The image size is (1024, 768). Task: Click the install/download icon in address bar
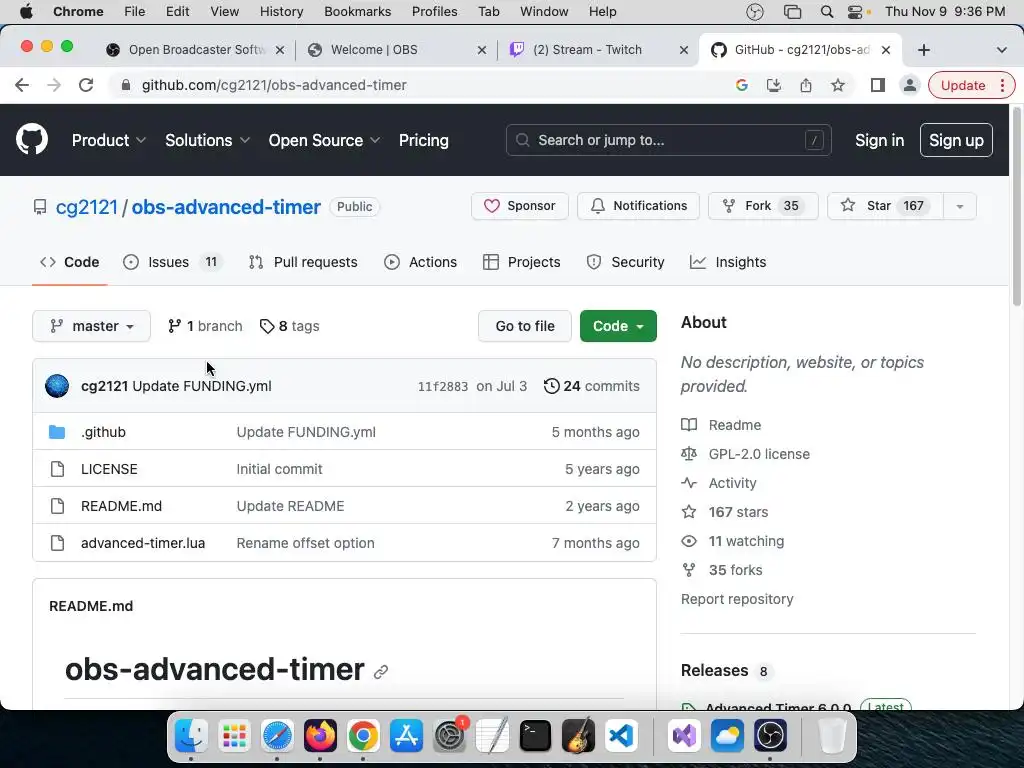point(774,85)
